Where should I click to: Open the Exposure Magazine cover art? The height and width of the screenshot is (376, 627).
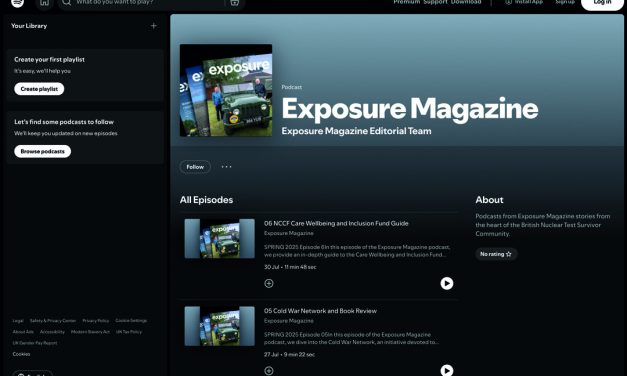226,90
